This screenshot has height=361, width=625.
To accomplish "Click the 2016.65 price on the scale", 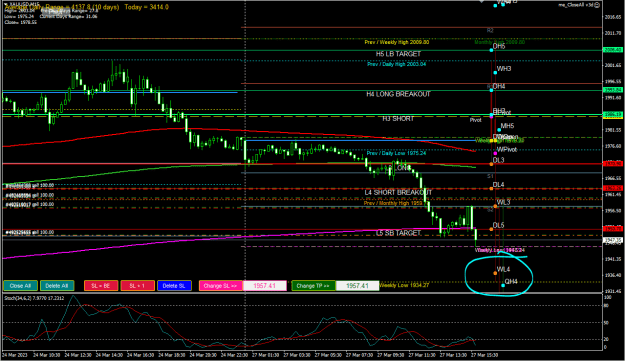I will (613, 17).
